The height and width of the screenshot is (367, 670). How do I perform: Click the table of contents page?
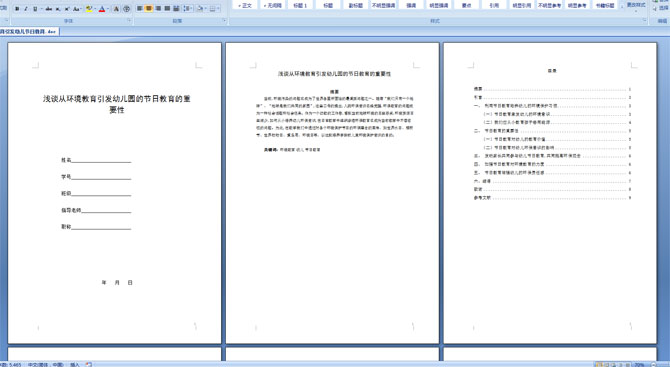tap(550, 193)
